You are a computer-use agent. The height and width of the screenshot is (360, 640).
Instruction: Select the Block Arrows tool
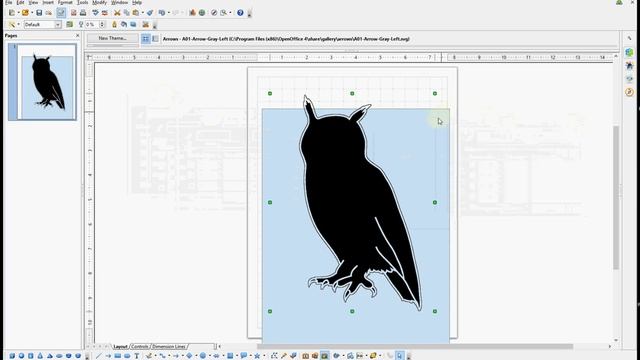pyautogui.click(x=216, y=356)
